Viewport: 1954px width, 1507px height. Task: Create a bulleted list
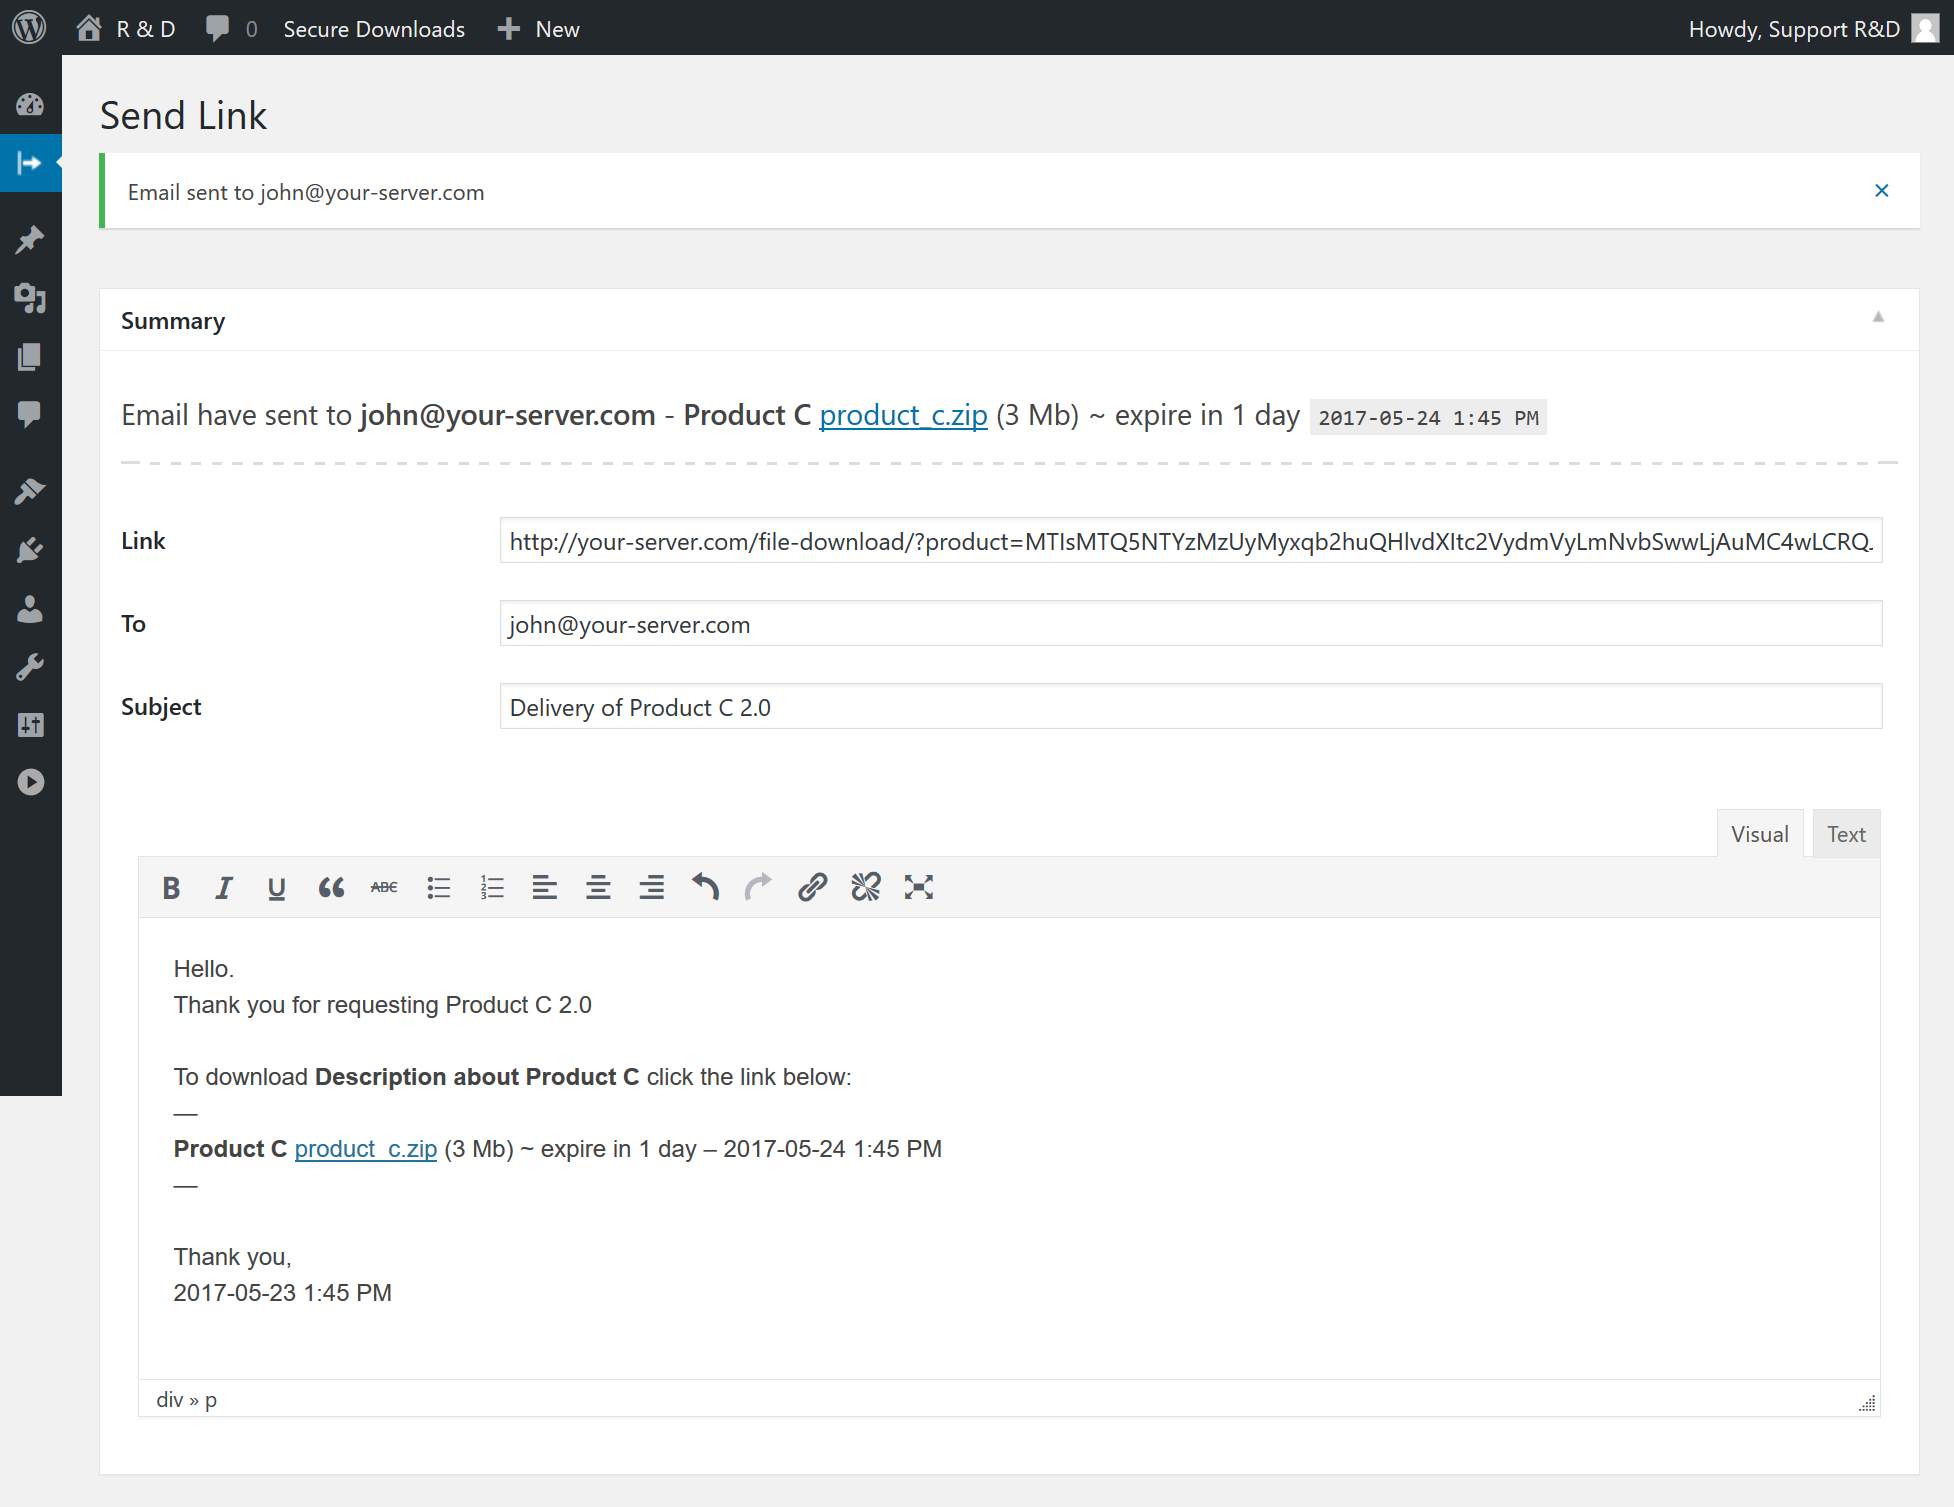(438, 887)
